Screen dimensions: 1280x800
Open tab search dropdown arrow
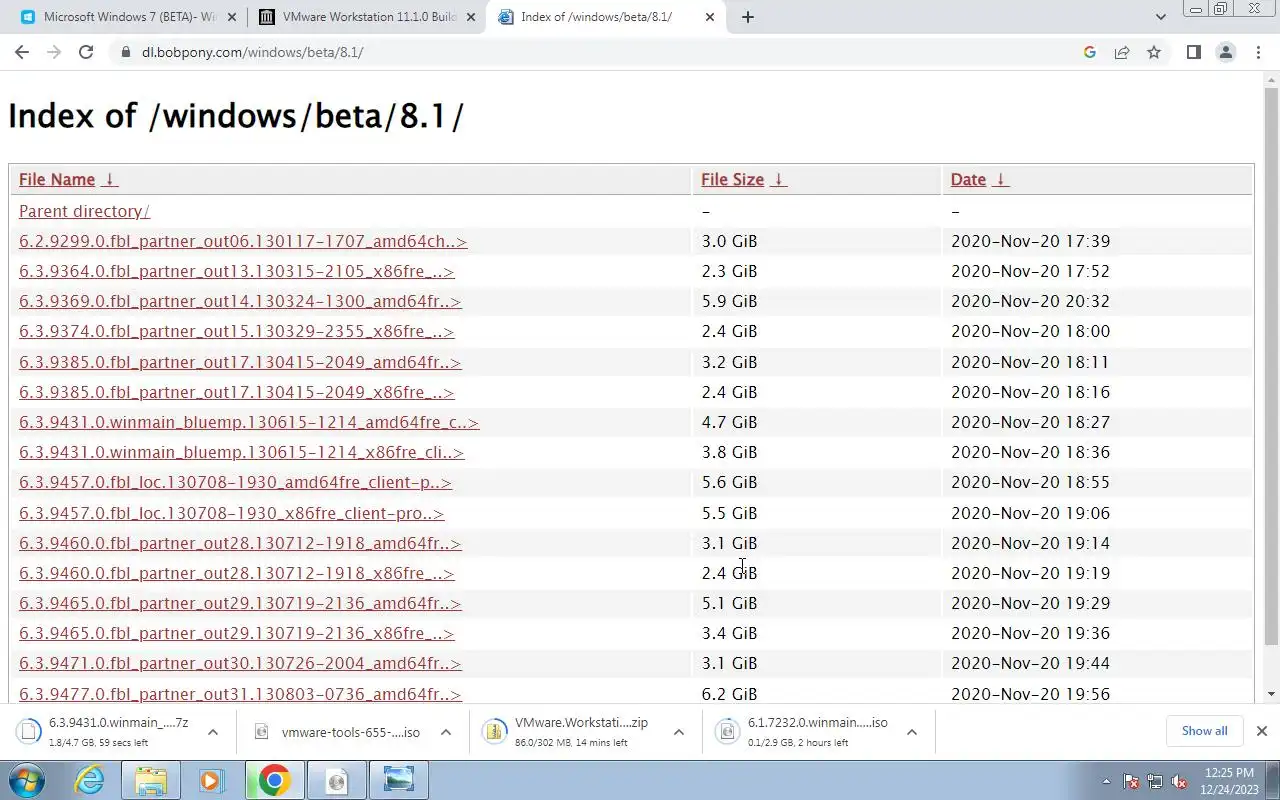coord(1161,17)
